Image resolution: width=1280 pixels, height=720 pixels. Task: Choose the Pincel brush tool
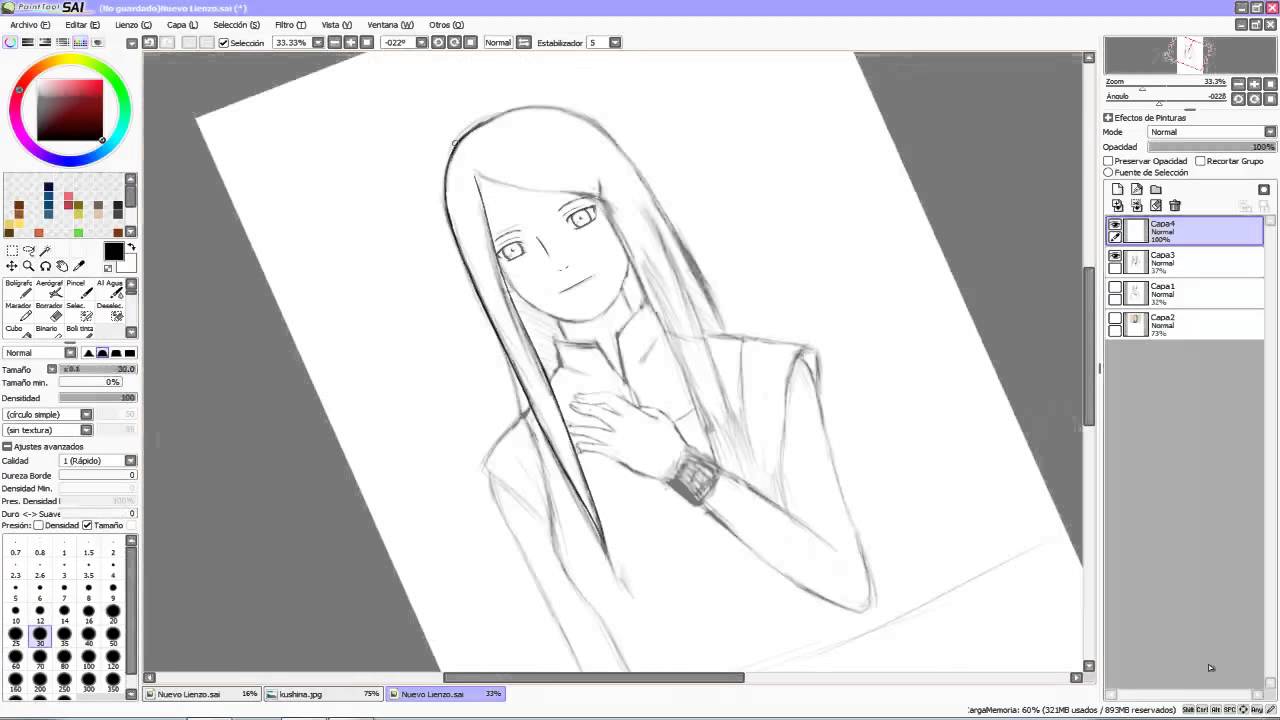(x=79, y=289)
